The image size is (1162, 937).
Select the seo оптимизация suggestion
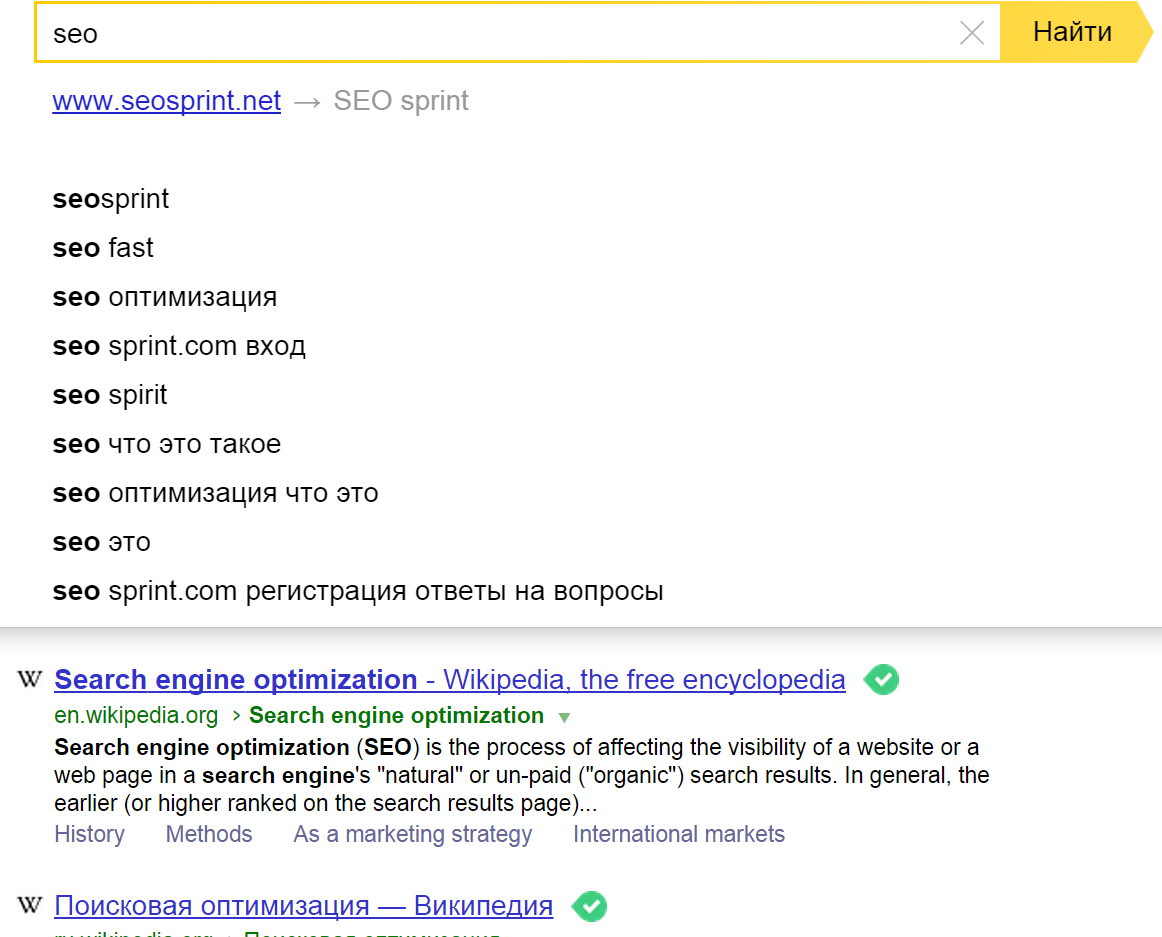(164, 297)
